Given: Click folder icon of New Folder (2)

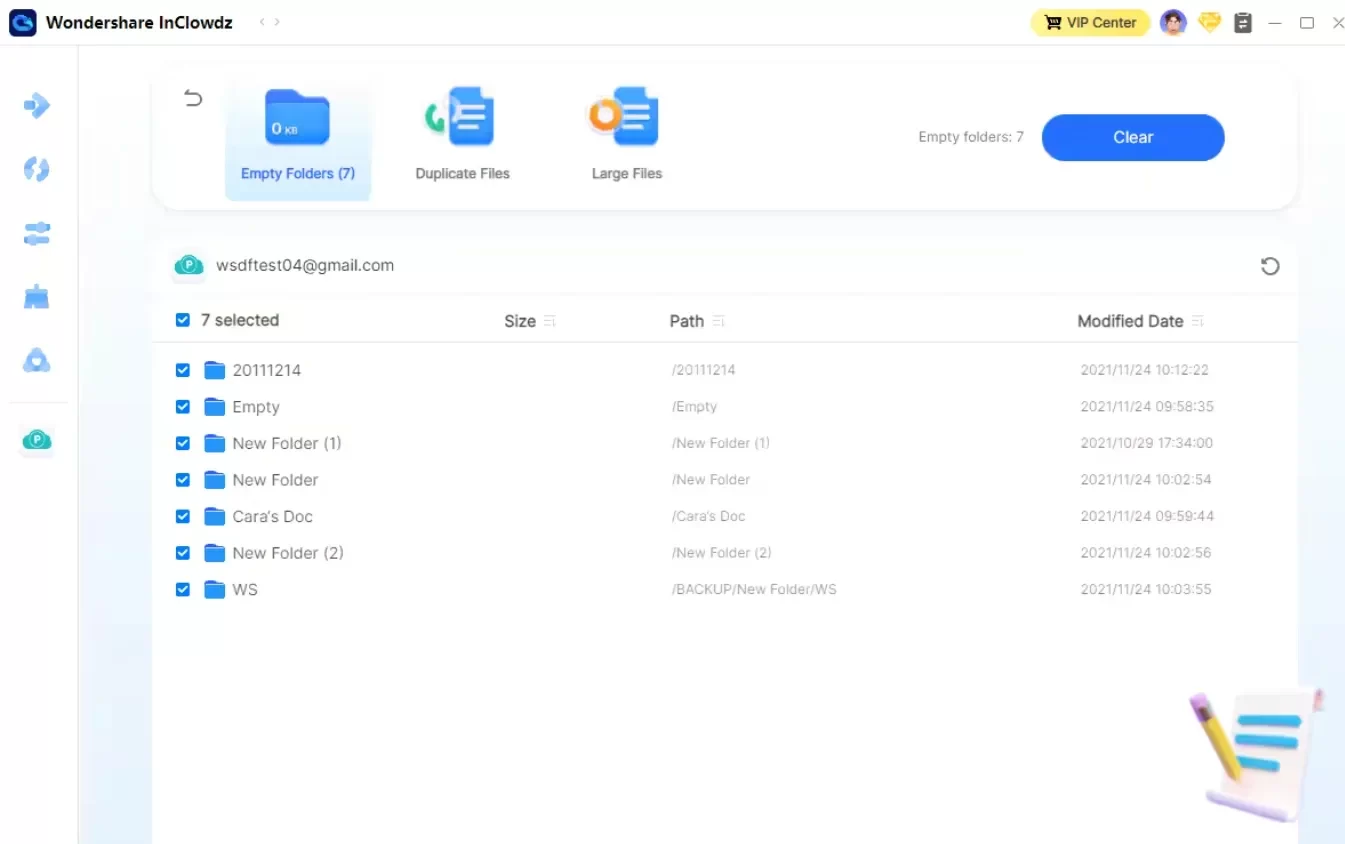Looking at the screenshot, I should click(214, 553).
